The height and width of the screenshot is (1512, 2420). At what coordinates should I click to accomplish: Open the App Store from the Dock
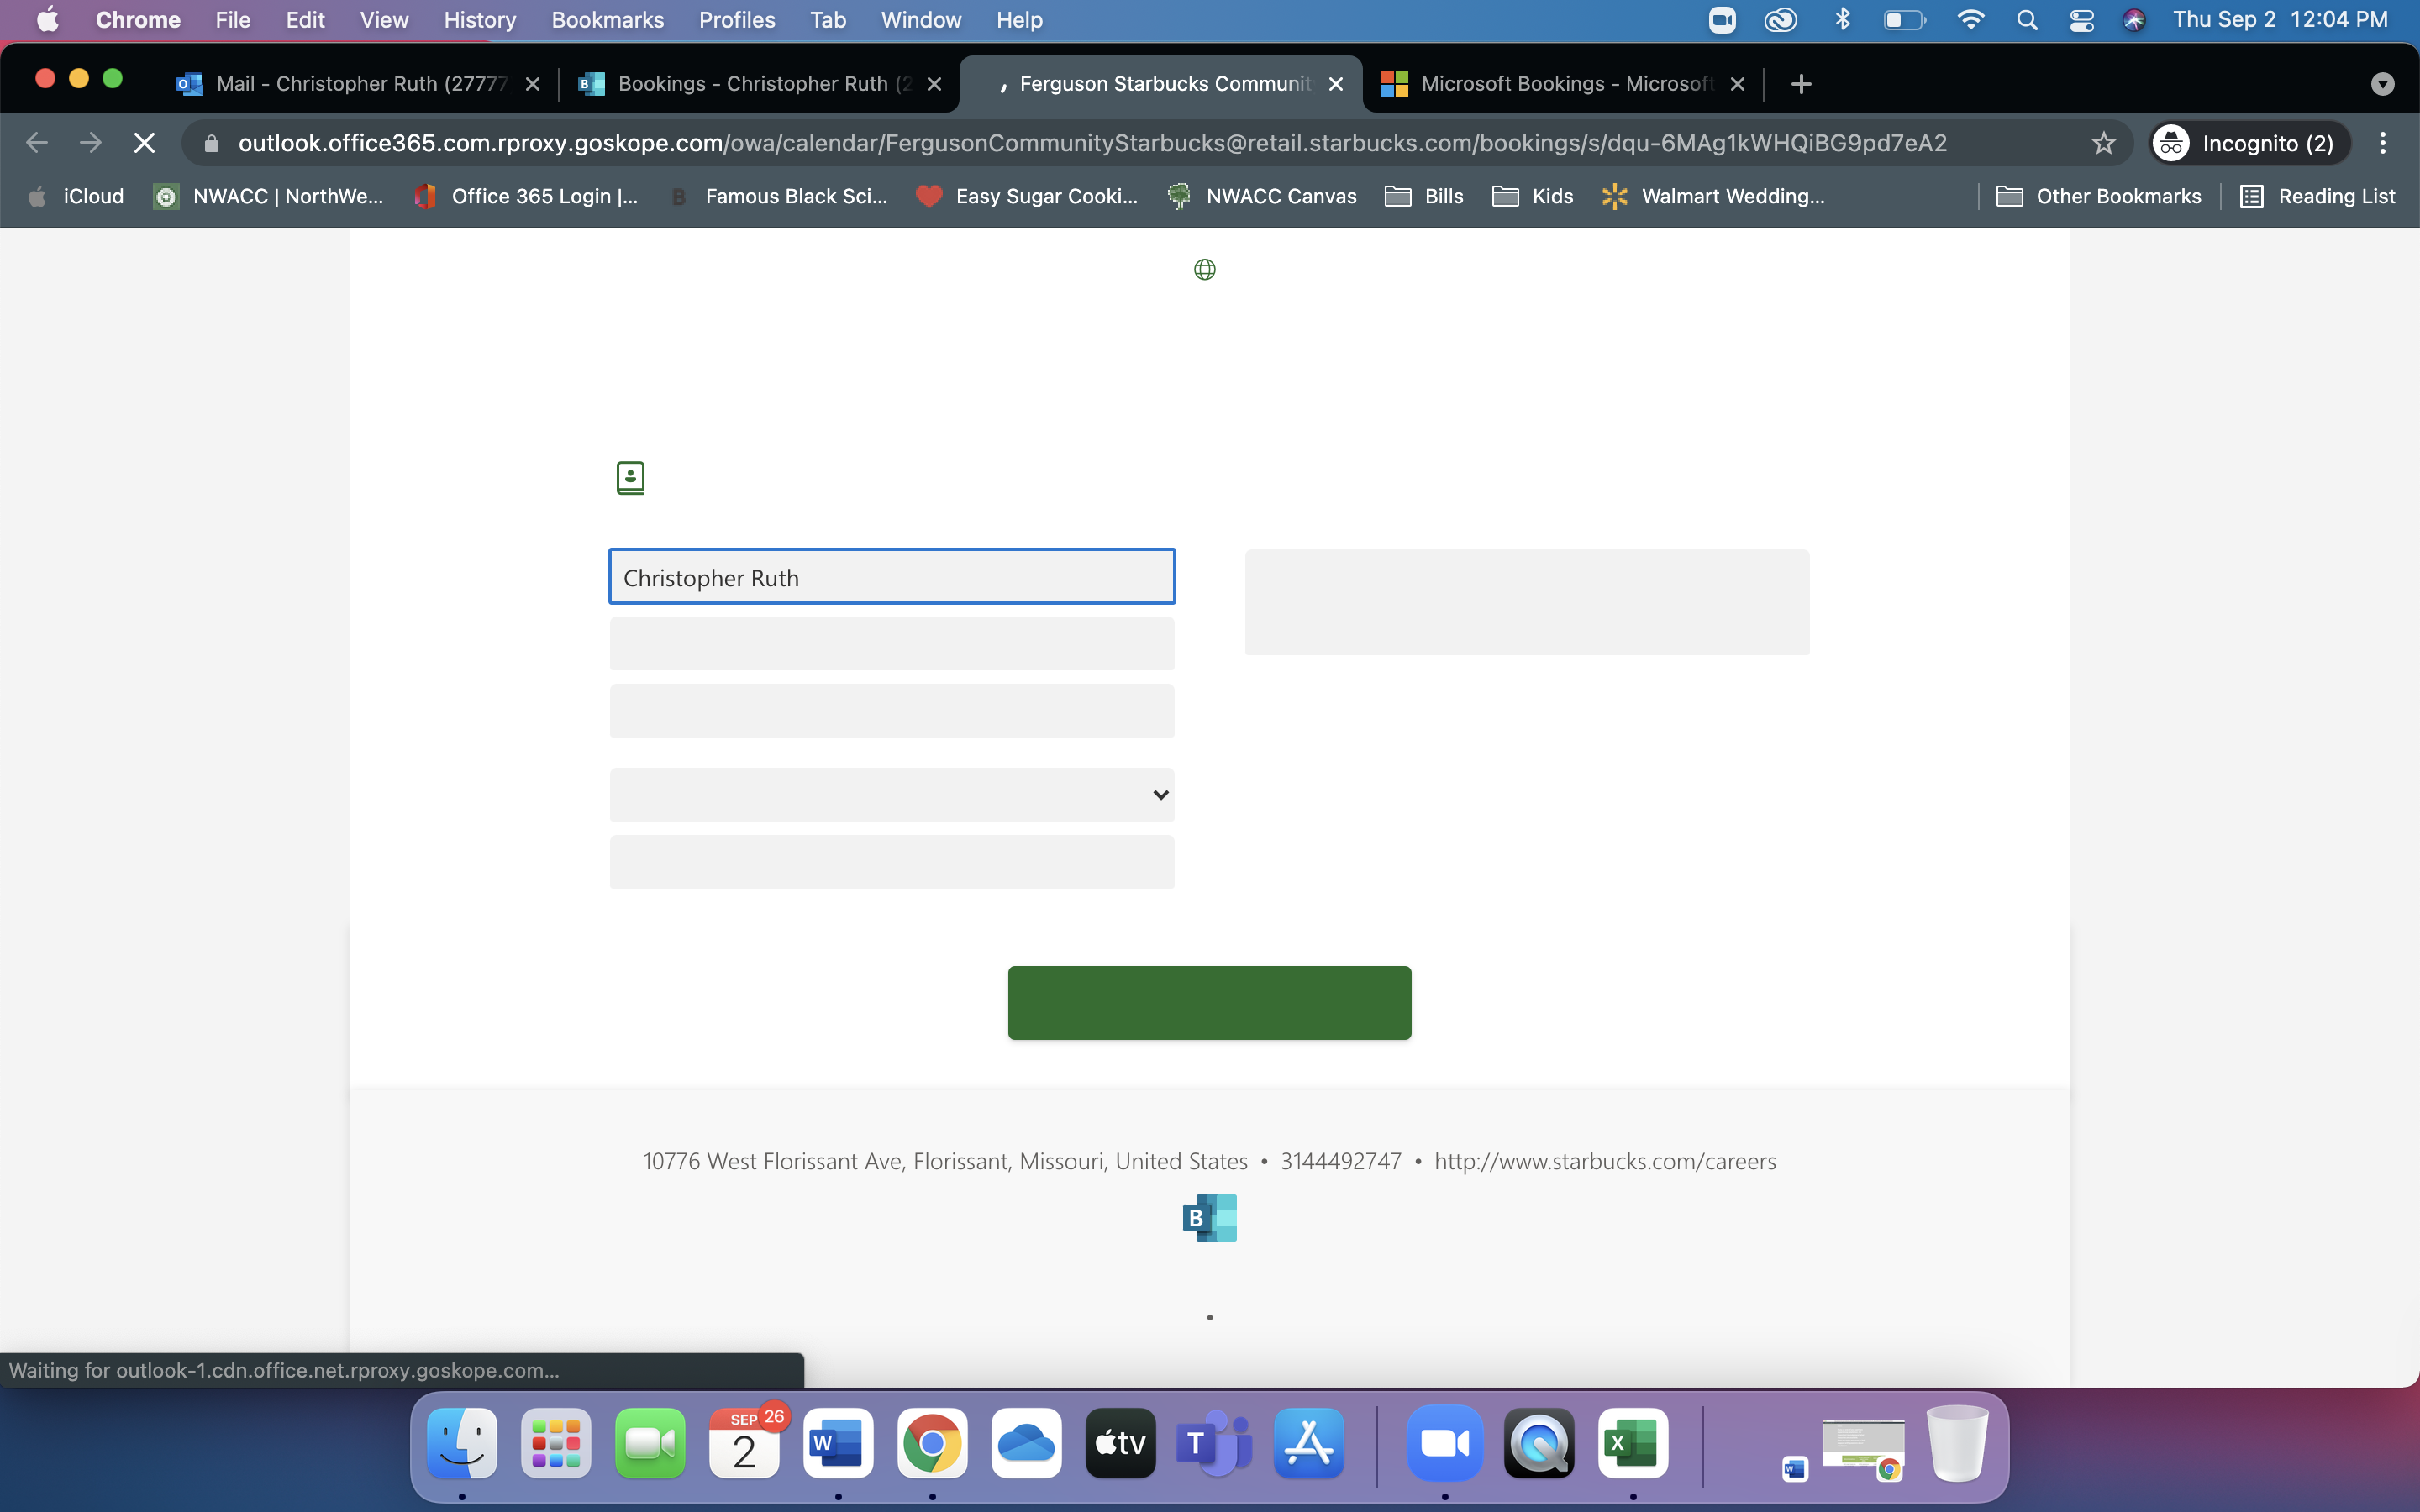pyautogui.click(x=1308, y=1443)
